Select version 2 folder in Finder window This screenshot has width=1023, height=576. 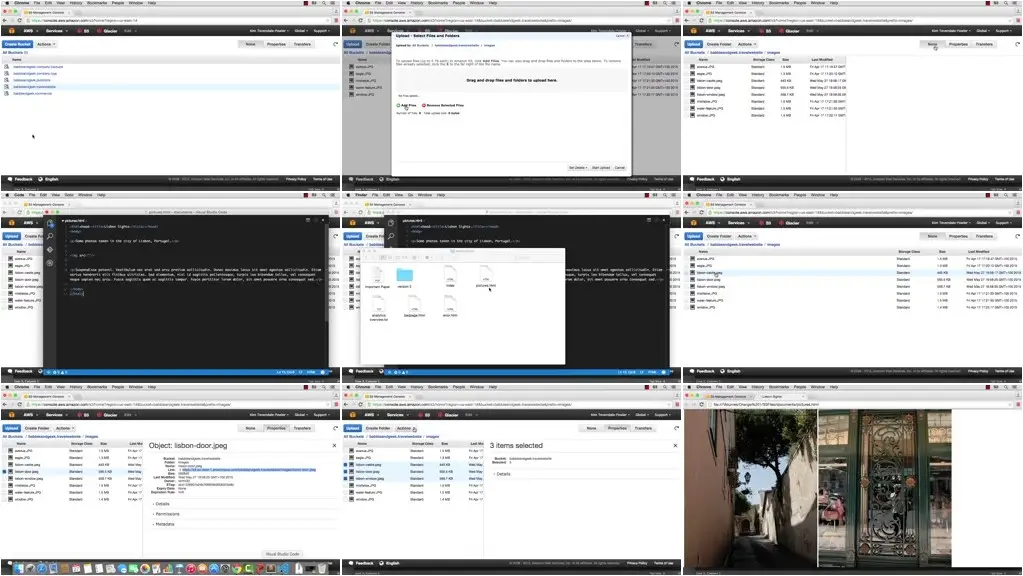coord(405,278)
